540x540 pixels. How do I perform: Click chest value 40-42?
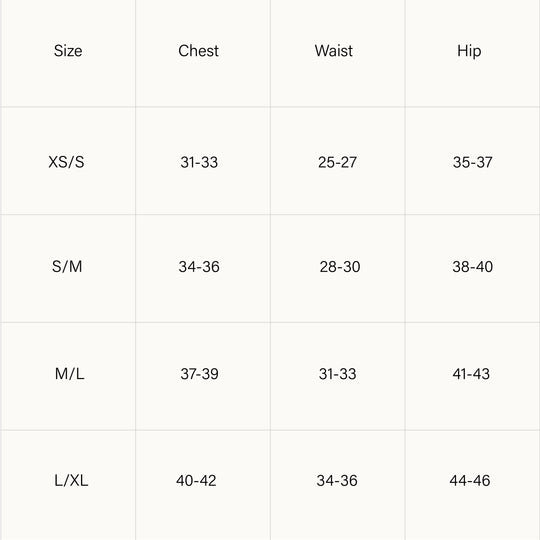[196, 480]
